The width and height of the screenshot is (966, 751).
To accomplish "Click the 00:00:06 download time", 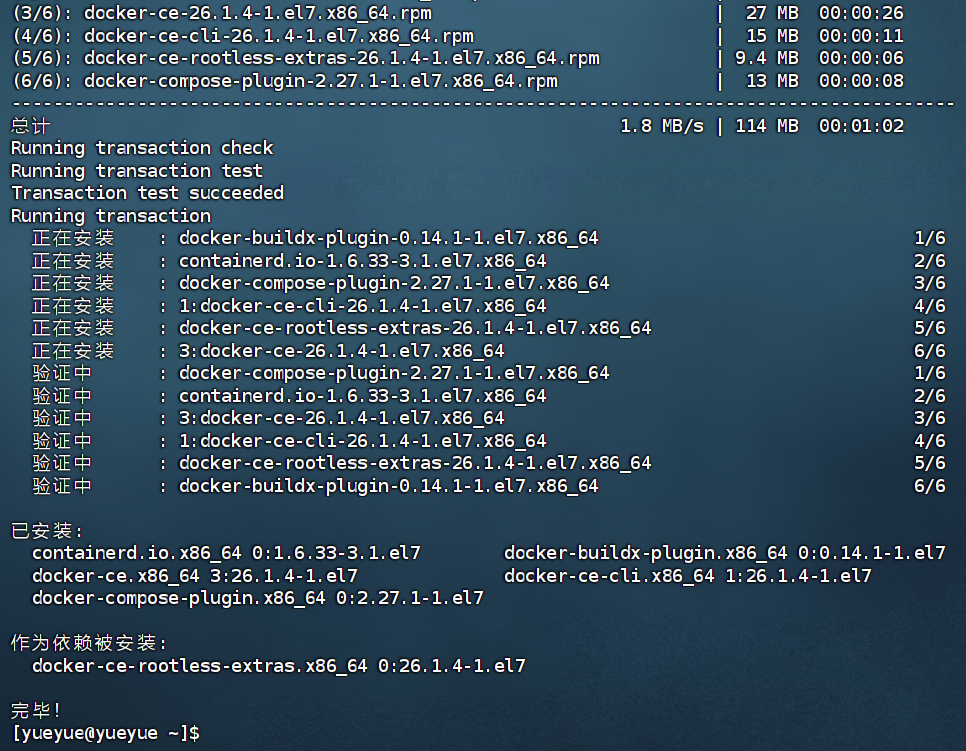I will [x=861, y=58].
